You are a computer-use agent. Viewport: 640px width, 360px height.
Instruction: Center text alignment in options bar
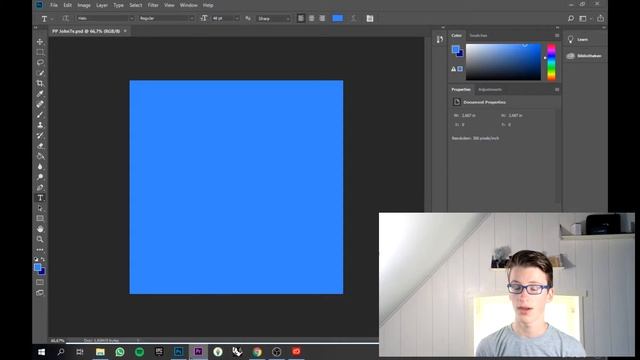click(x=311, y=18)
